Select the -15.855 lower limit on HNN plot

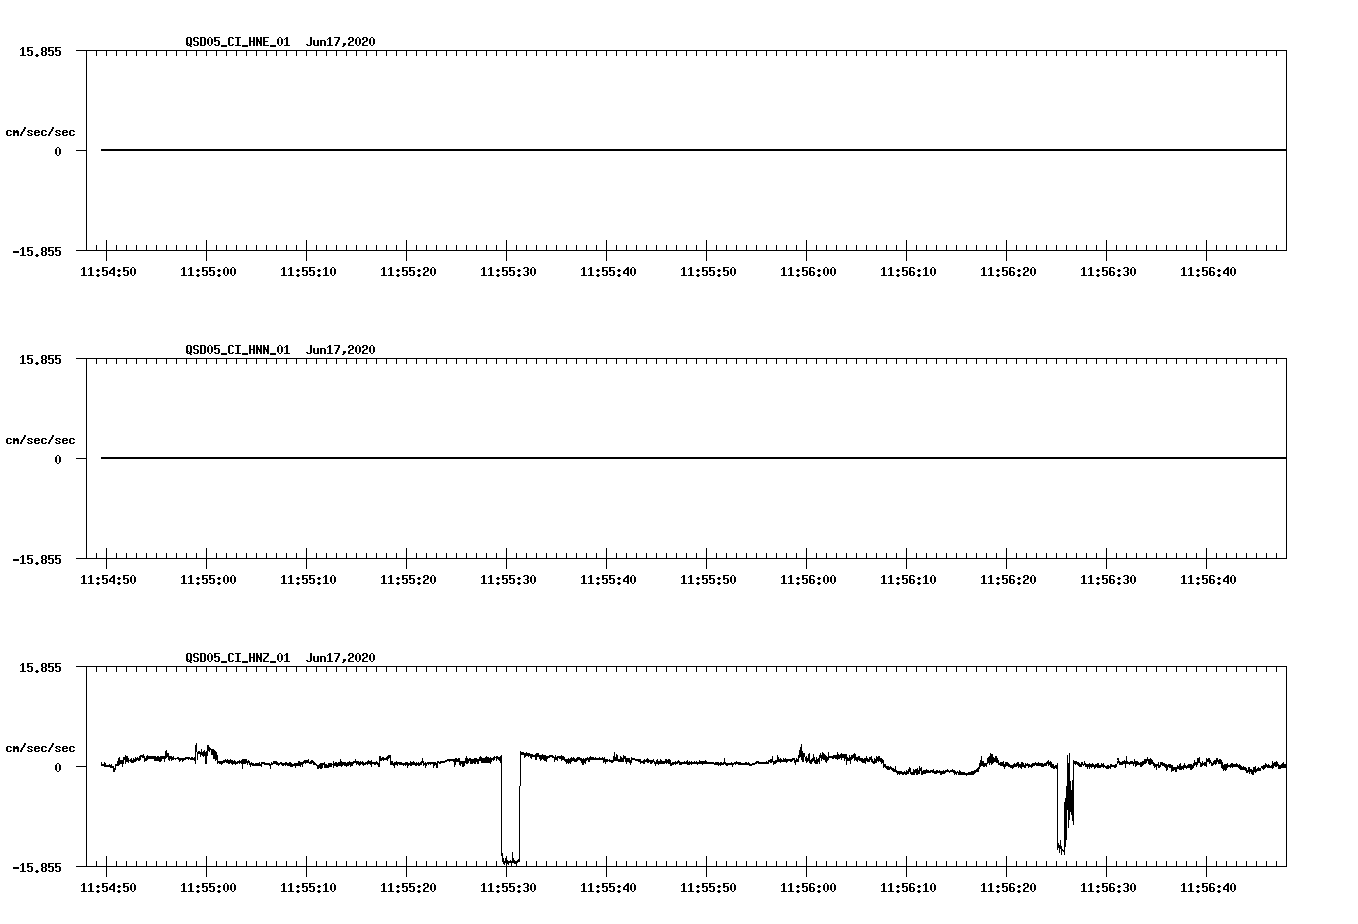37,559
